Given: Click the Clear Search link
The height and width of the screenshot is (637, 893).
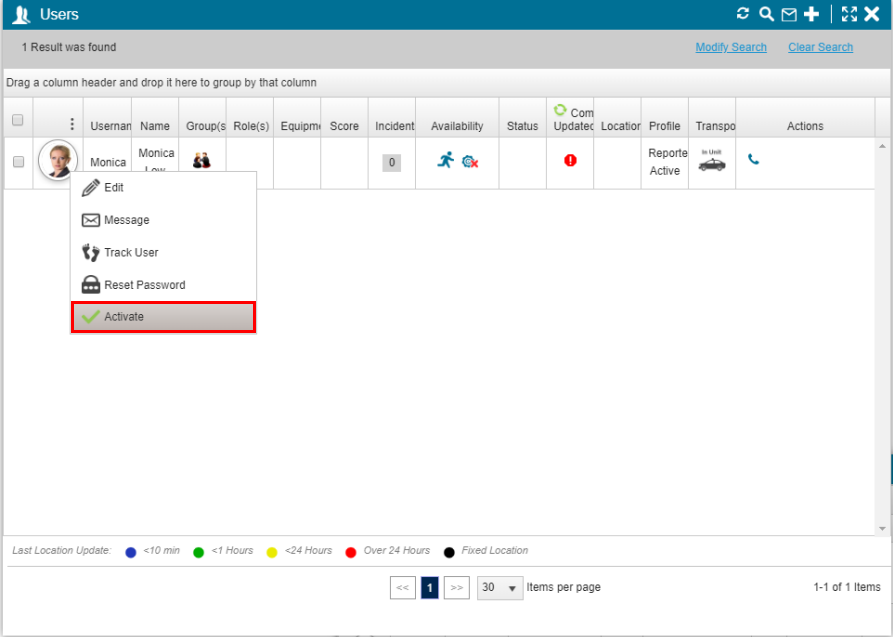Looking at the screenshot, I should [x=820, y=47].
